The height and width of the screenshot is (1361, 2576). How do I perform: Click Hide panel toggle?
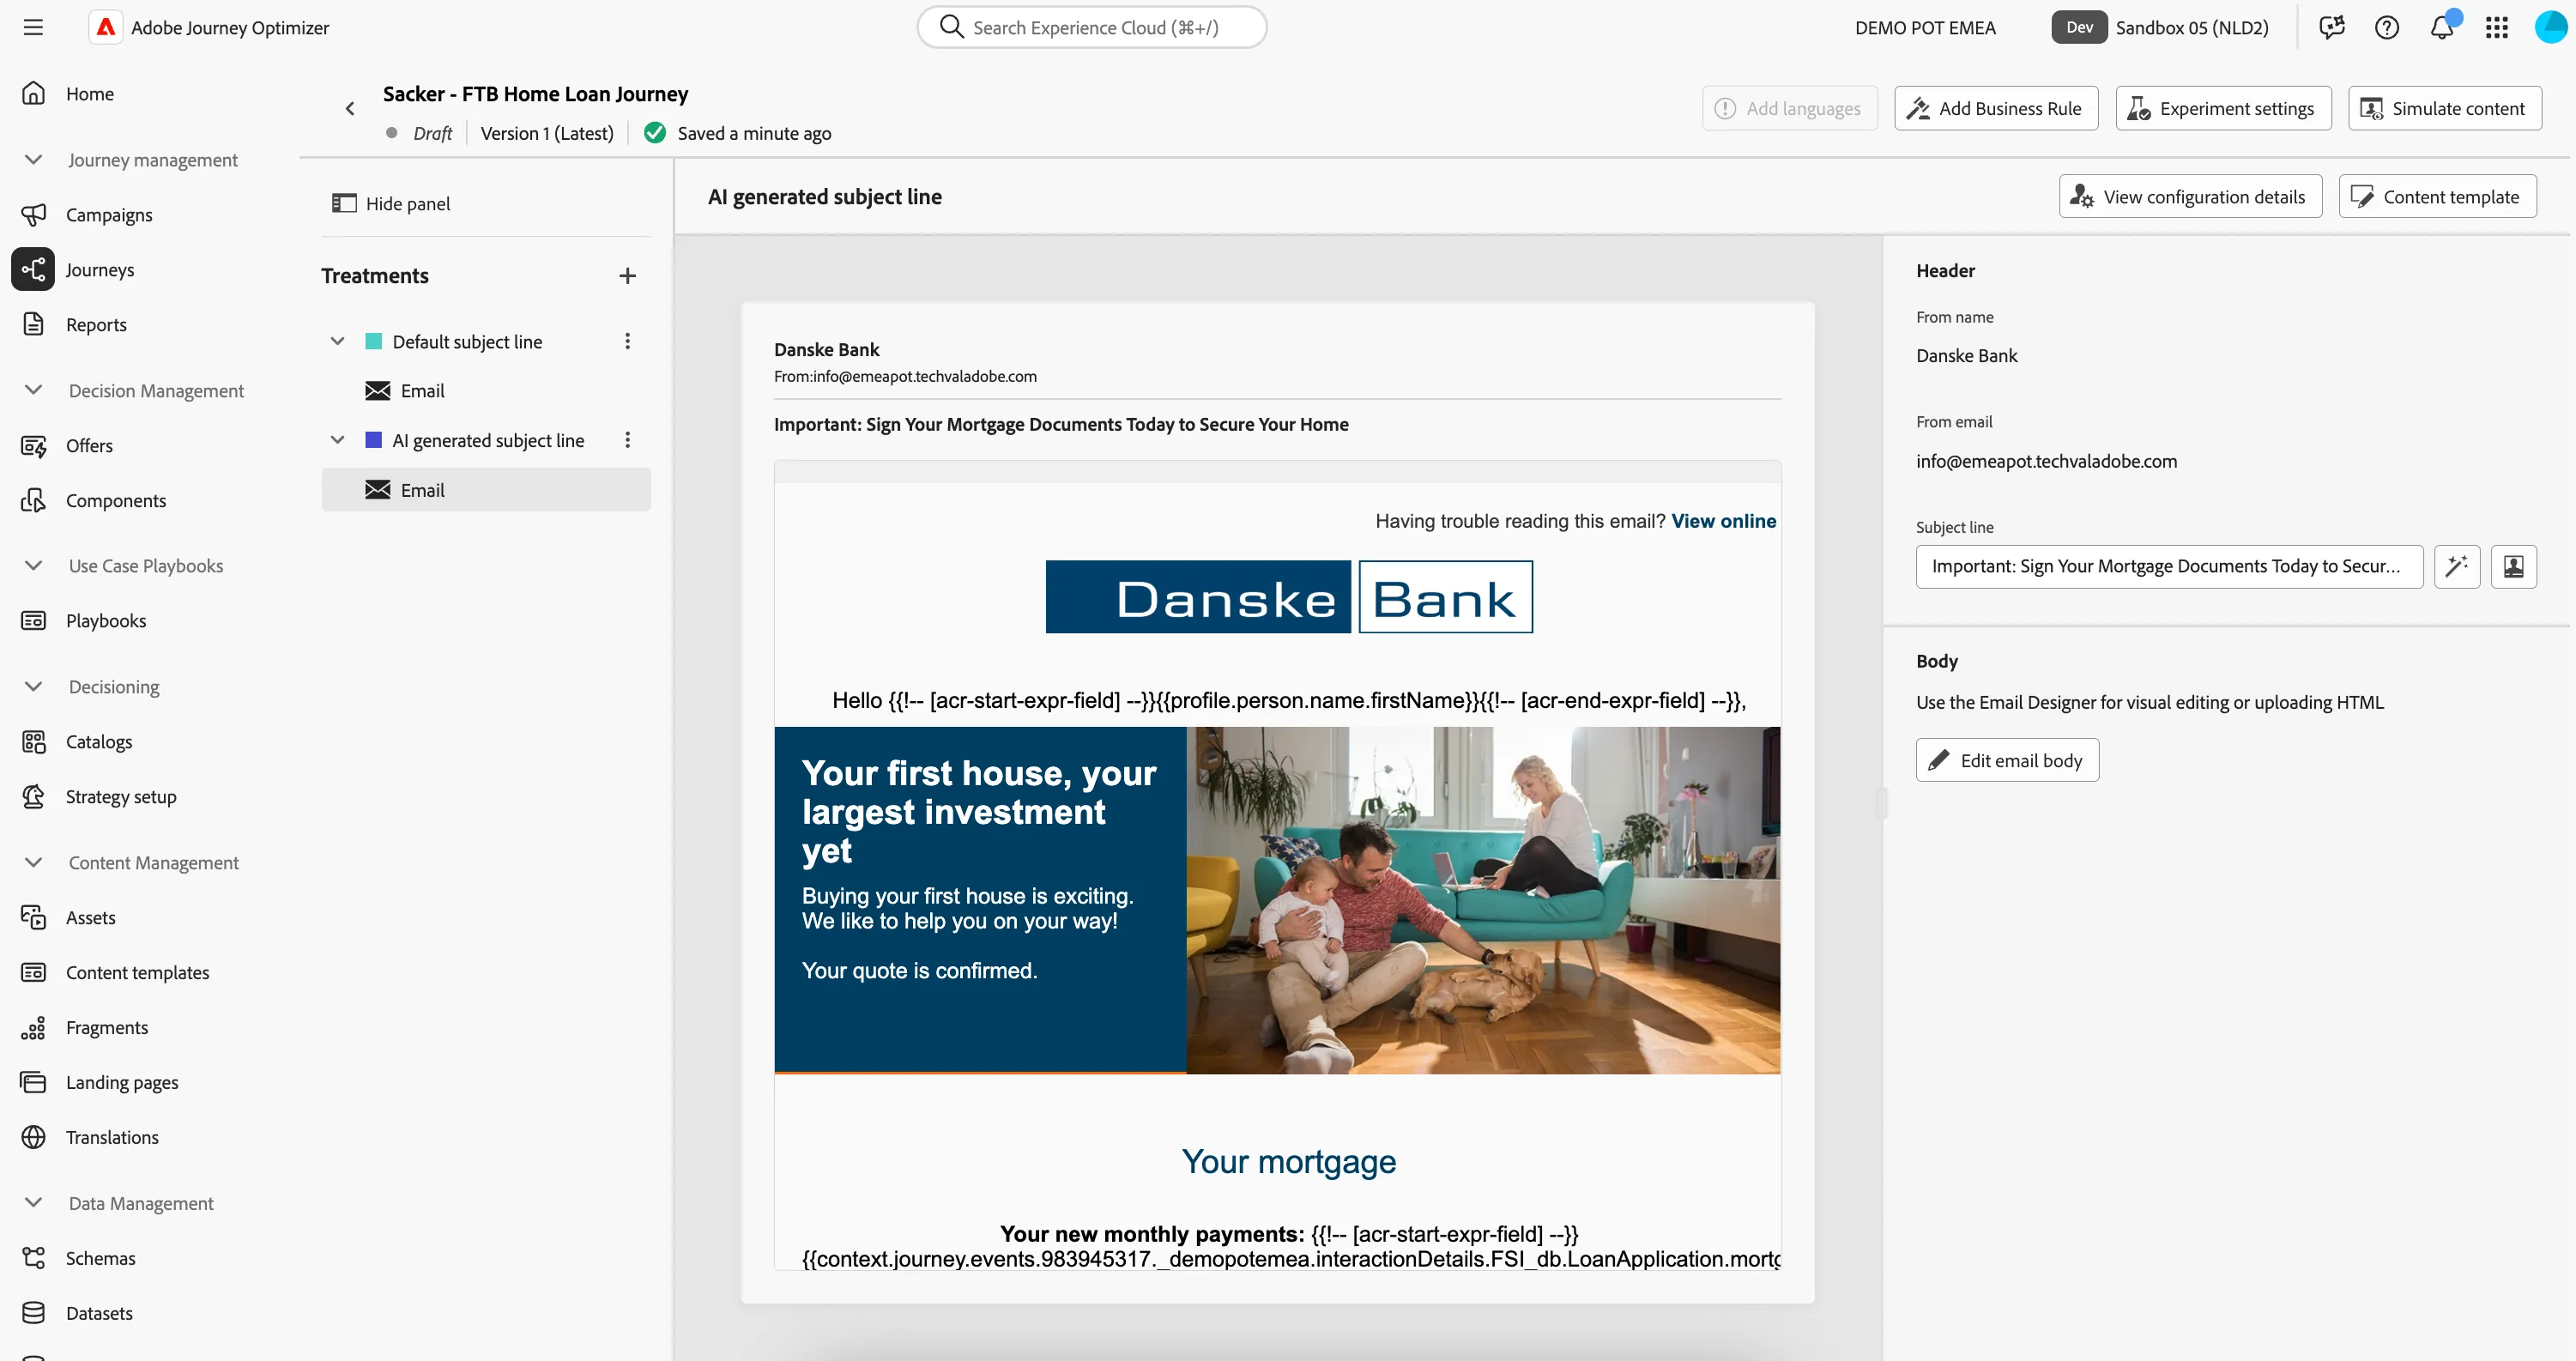392,203
